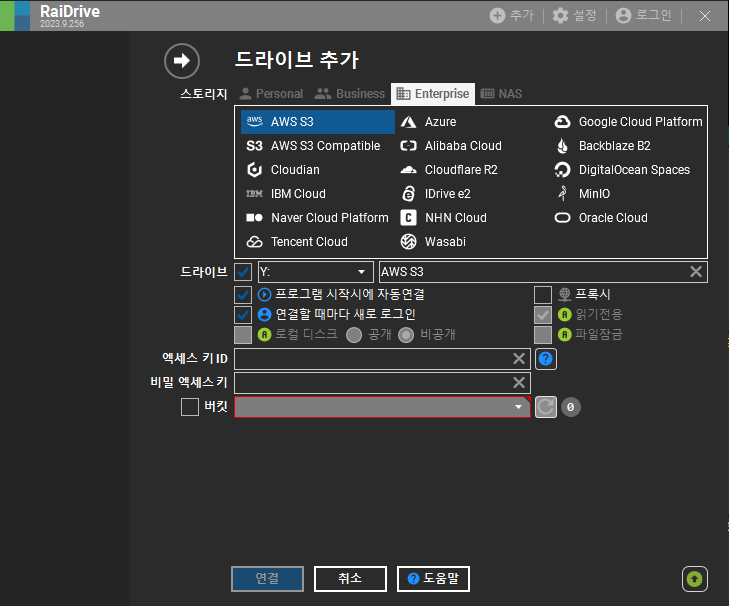Viewport: 729px width, 606px height.
Task: Select the Enterprise storage tab
Action: click(x=433, y=94)
